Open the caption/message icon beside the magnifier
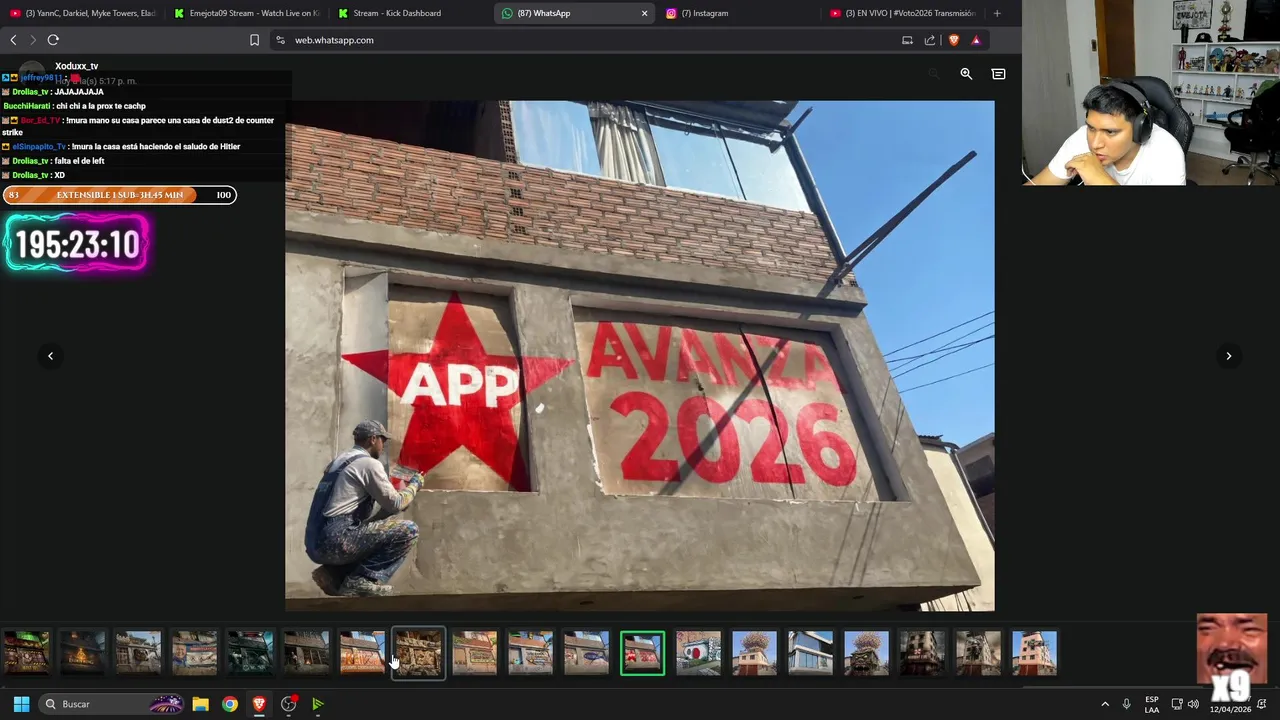 pos(998,74)
